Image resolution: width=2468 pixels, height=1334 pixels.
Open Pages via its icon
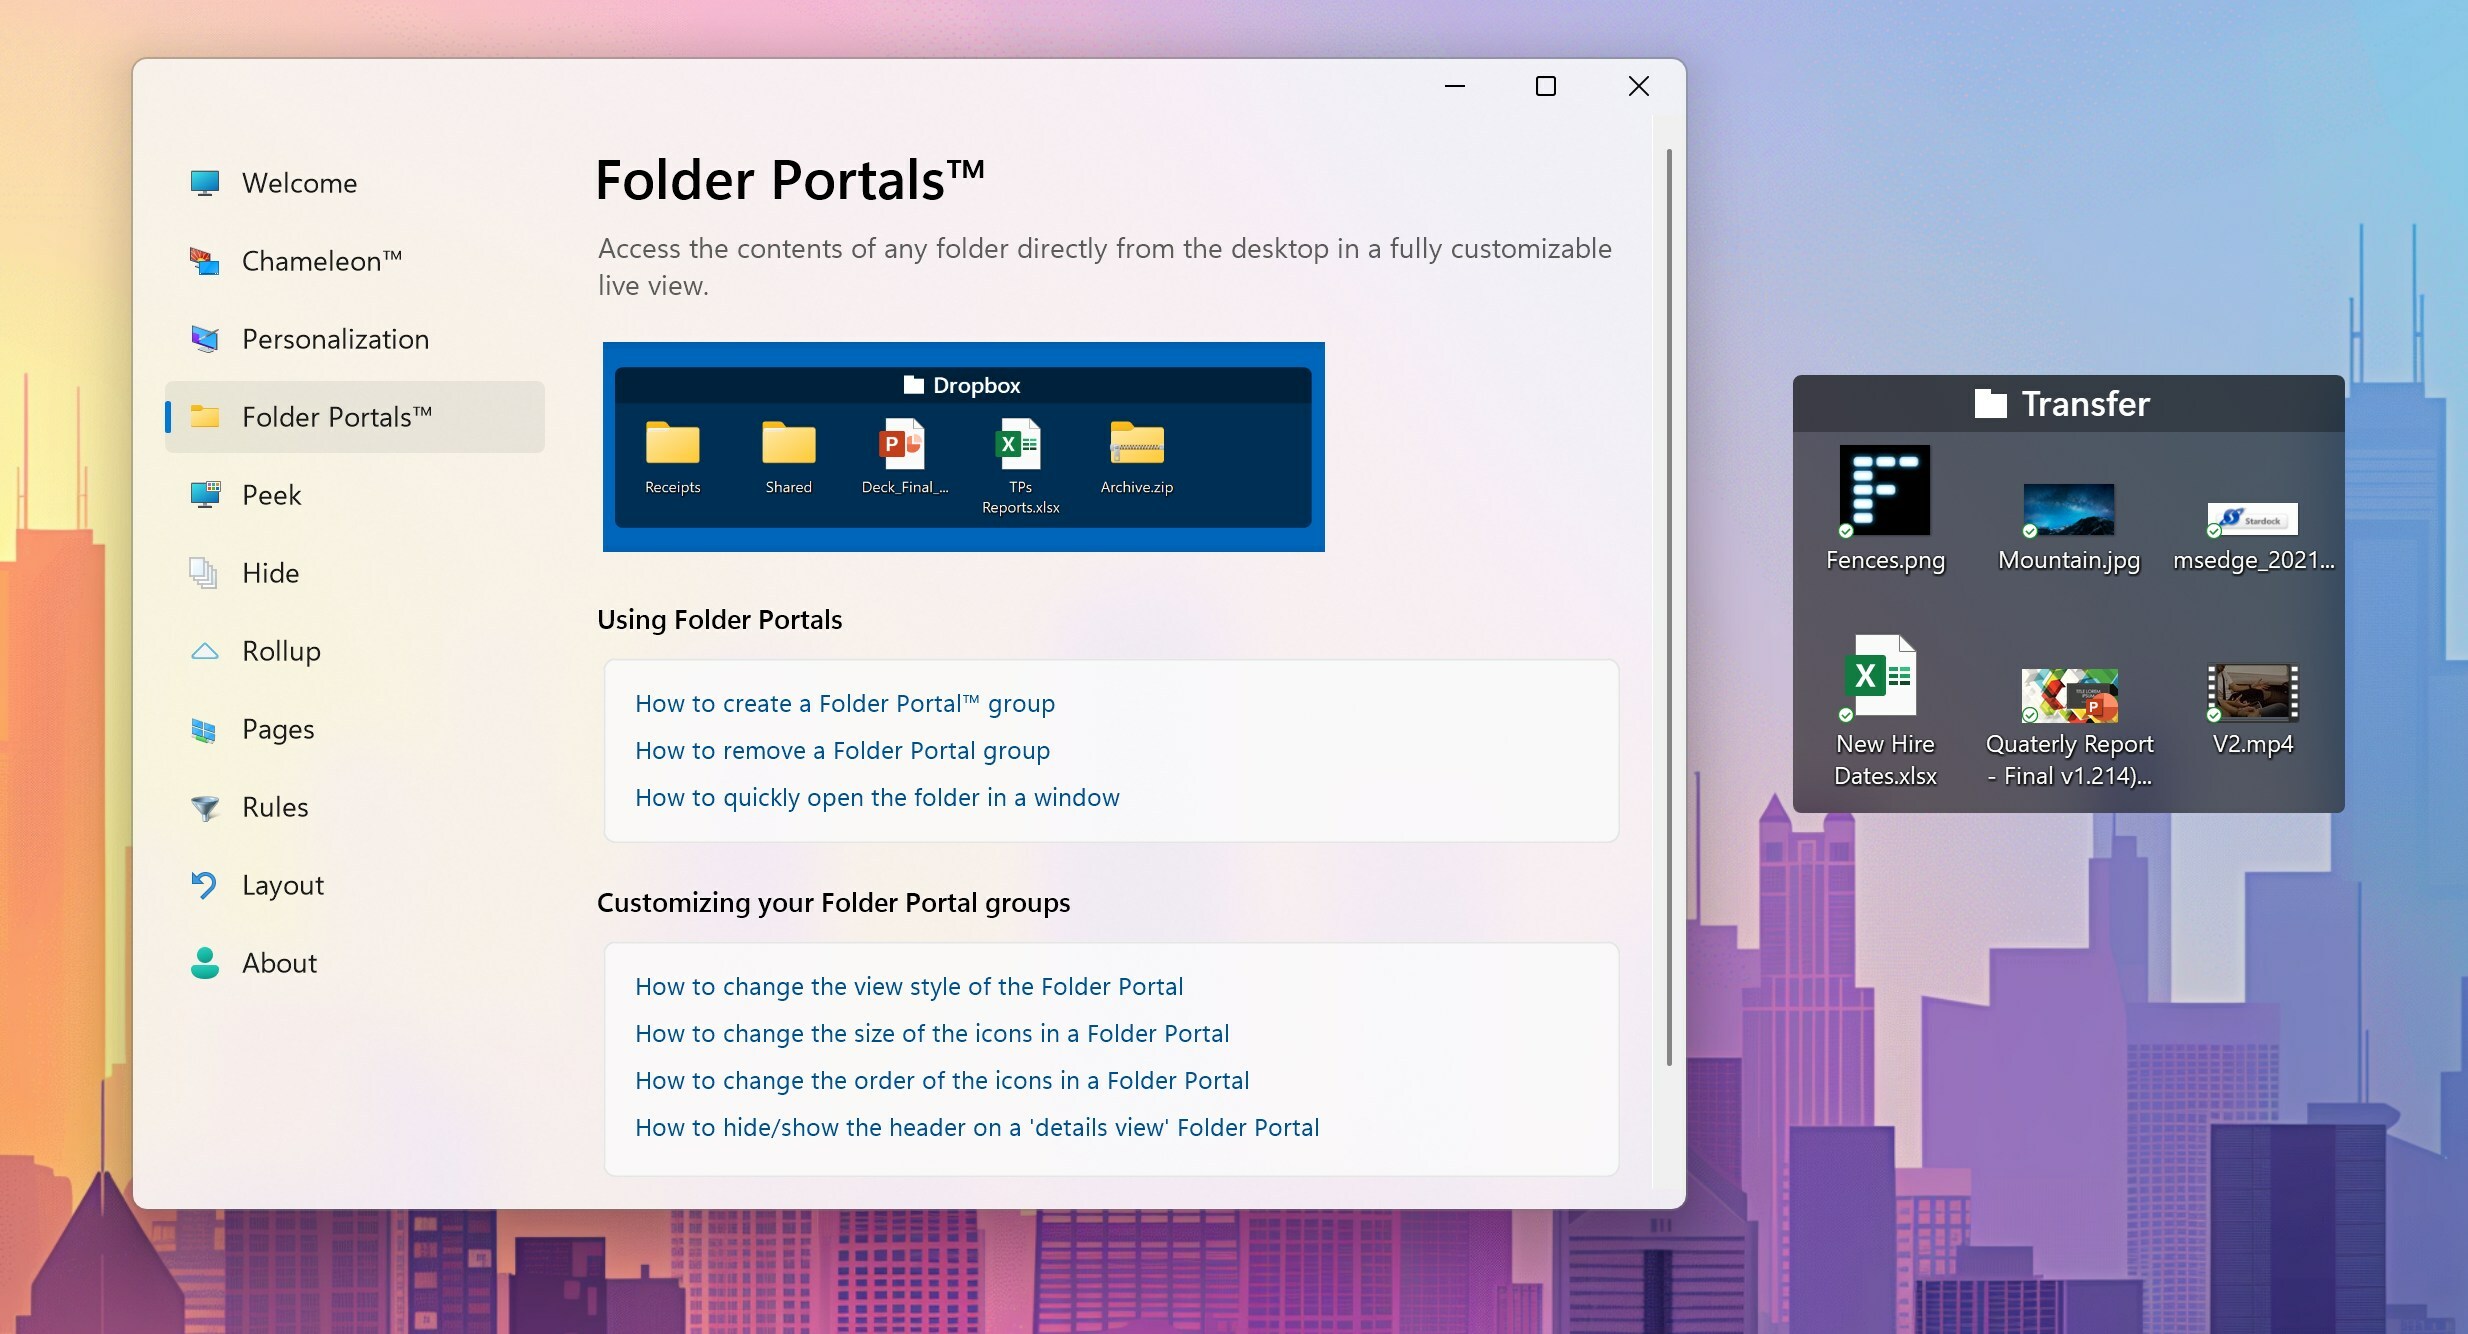click(204, 730)
